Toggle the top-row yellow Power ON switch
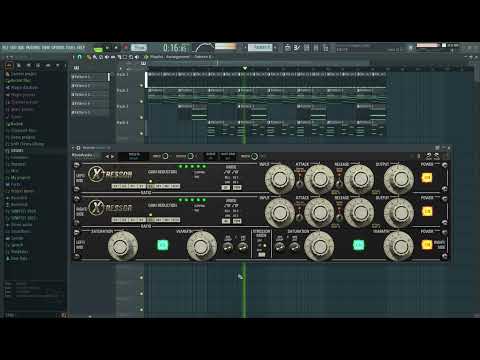 tap(427, 178)
